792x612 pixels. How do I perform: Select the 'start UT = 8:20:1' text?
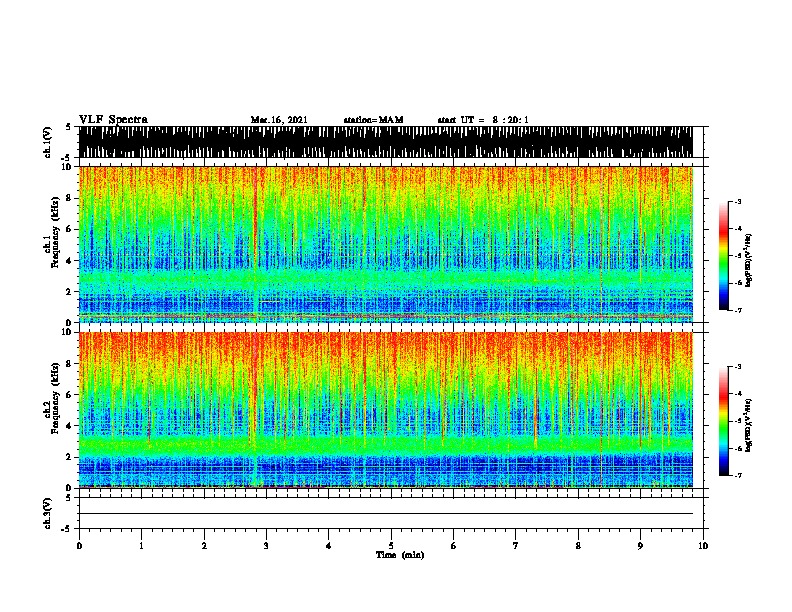483,120
